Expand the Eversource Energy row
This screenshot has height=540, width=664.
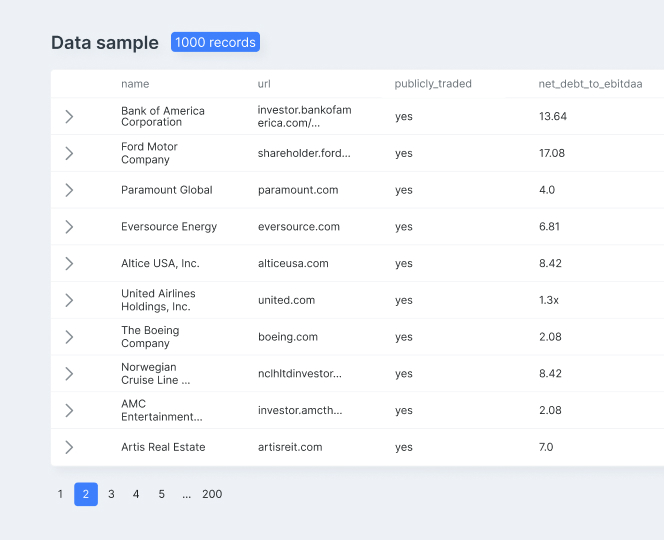click(x=69, y=227)
